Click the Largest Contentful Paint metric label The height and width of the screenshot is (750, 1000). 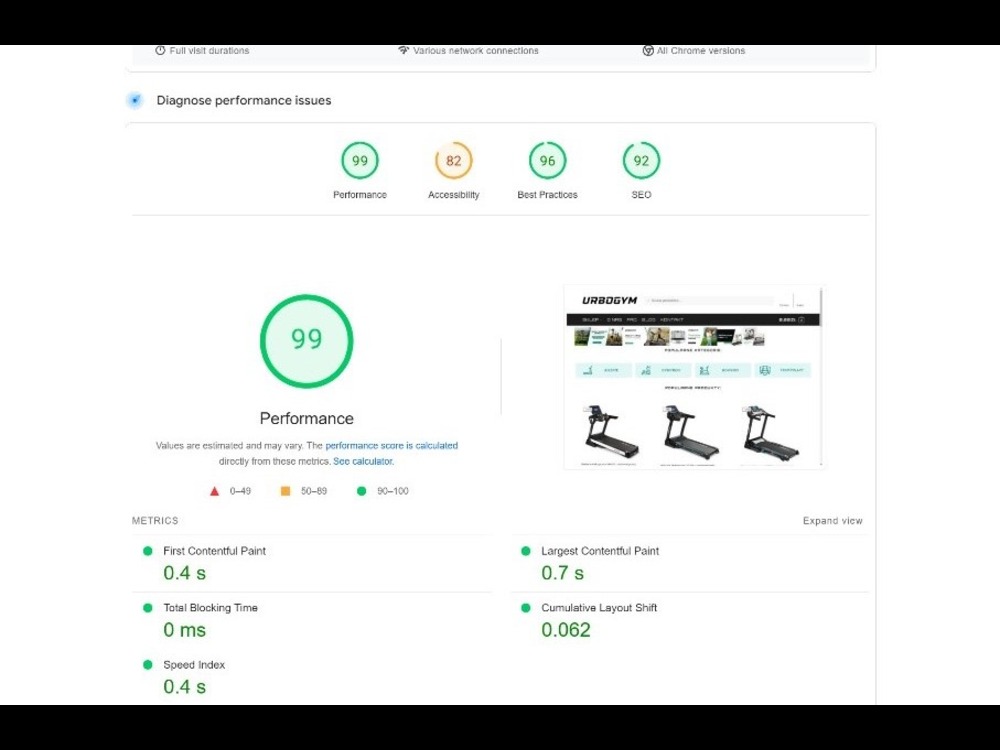600,551
